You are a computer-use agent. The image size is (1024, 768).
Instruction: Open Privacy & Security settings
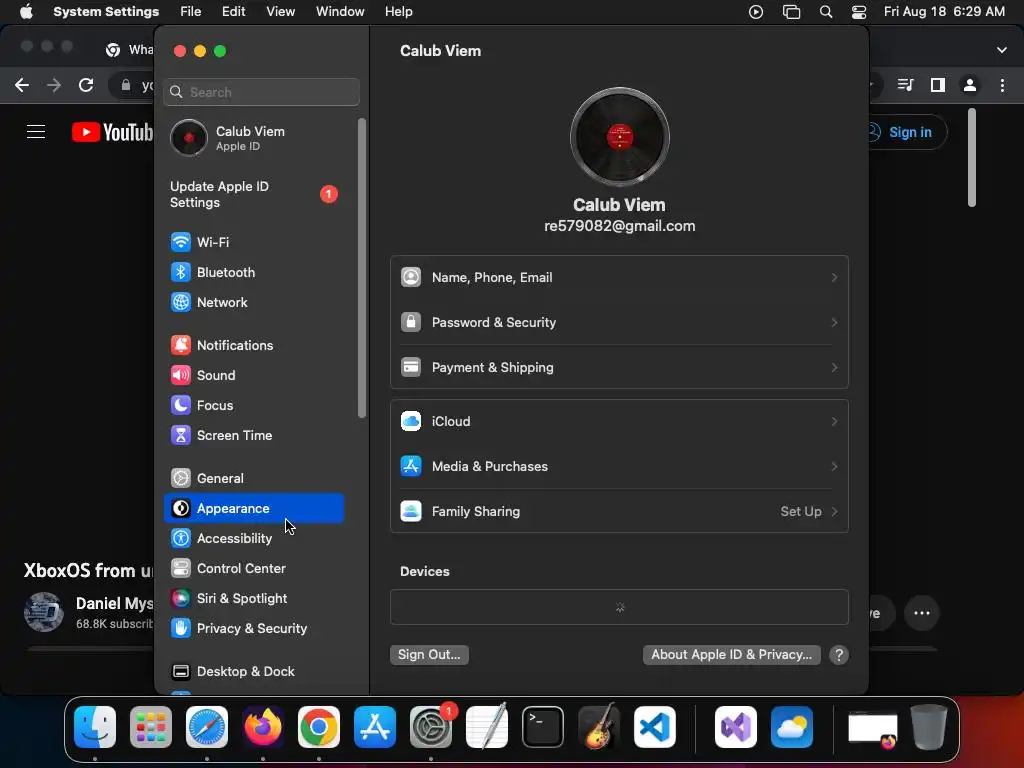[253, 629]
